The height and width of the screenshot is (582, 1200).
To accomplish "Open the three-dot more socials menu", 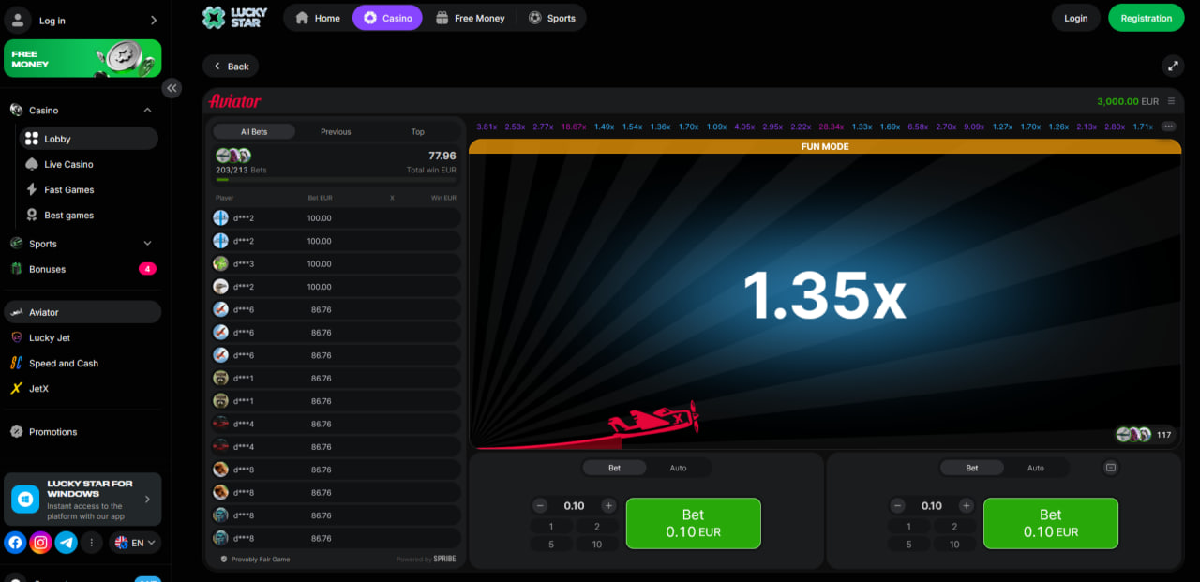I will coord(92,542).
